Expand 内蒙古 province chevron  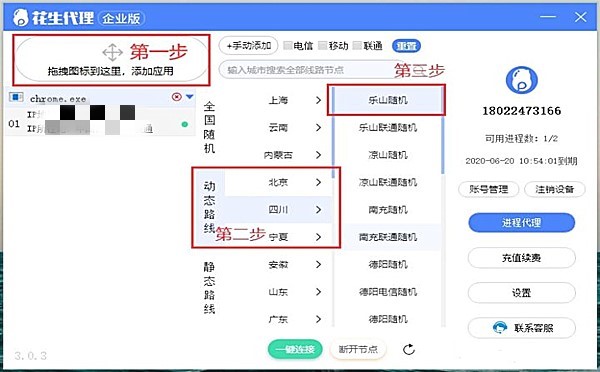pyautogui.click(x=318, y=155)
